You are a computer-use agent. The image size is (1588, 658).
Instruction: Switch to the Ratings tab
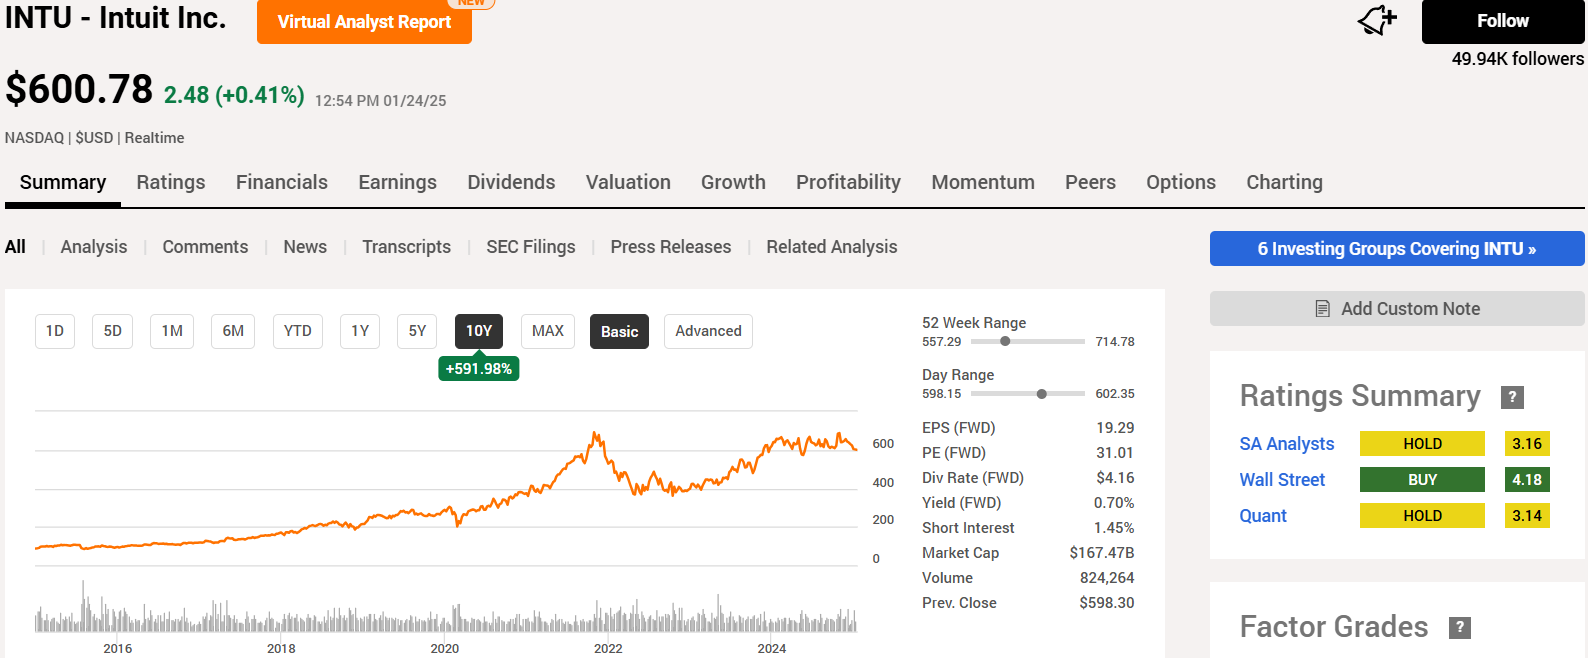pos(171,182)
